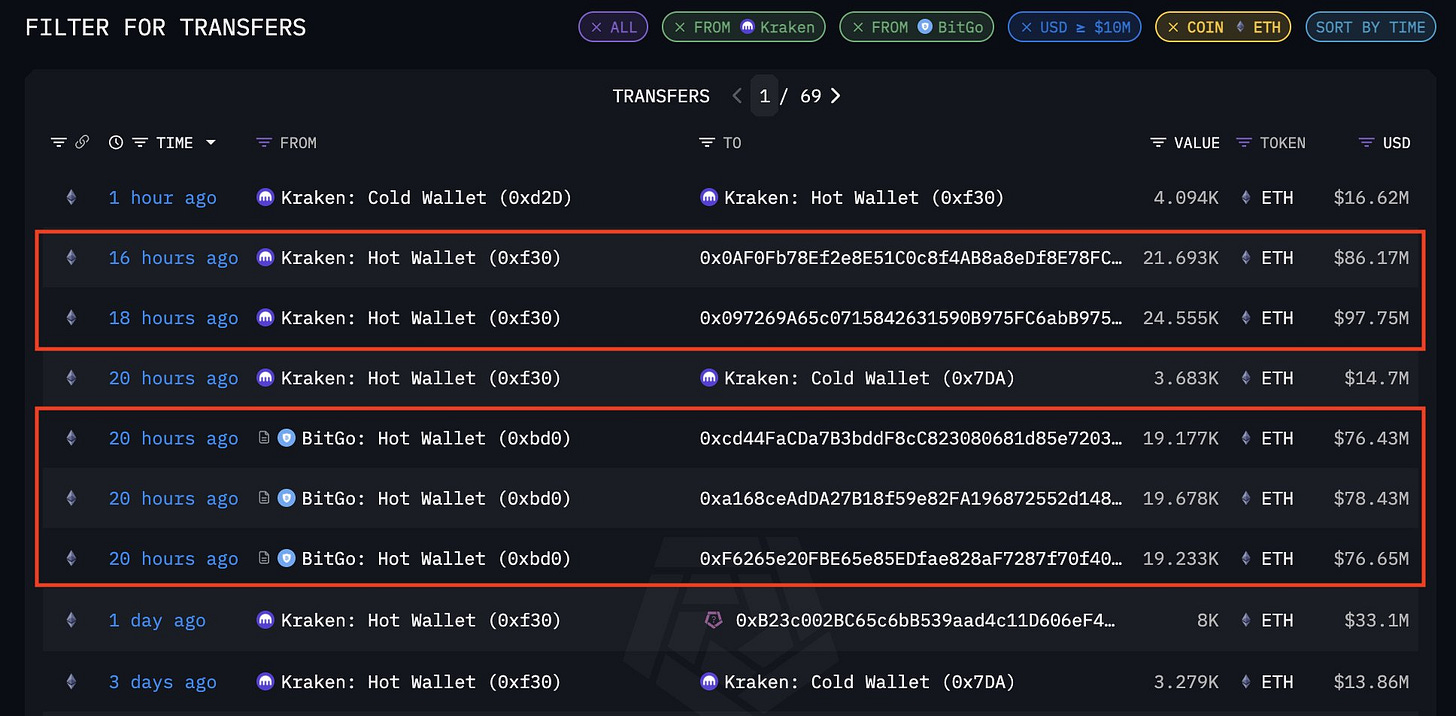Screen dimensions: 1456x716
Task: Click the Ethereum chain icon in 1 hour ago row
Action: coord(70,198)
